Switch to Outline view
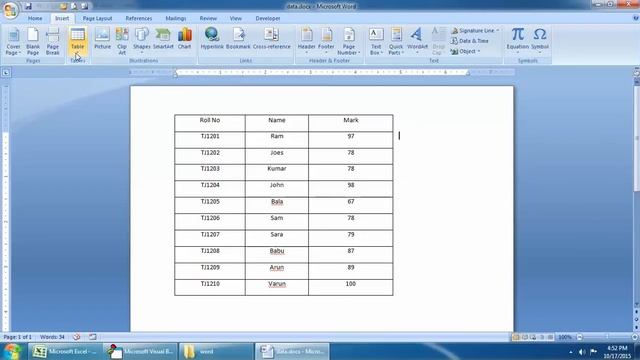This screenshot has width=640, height=360. point(542,337)
